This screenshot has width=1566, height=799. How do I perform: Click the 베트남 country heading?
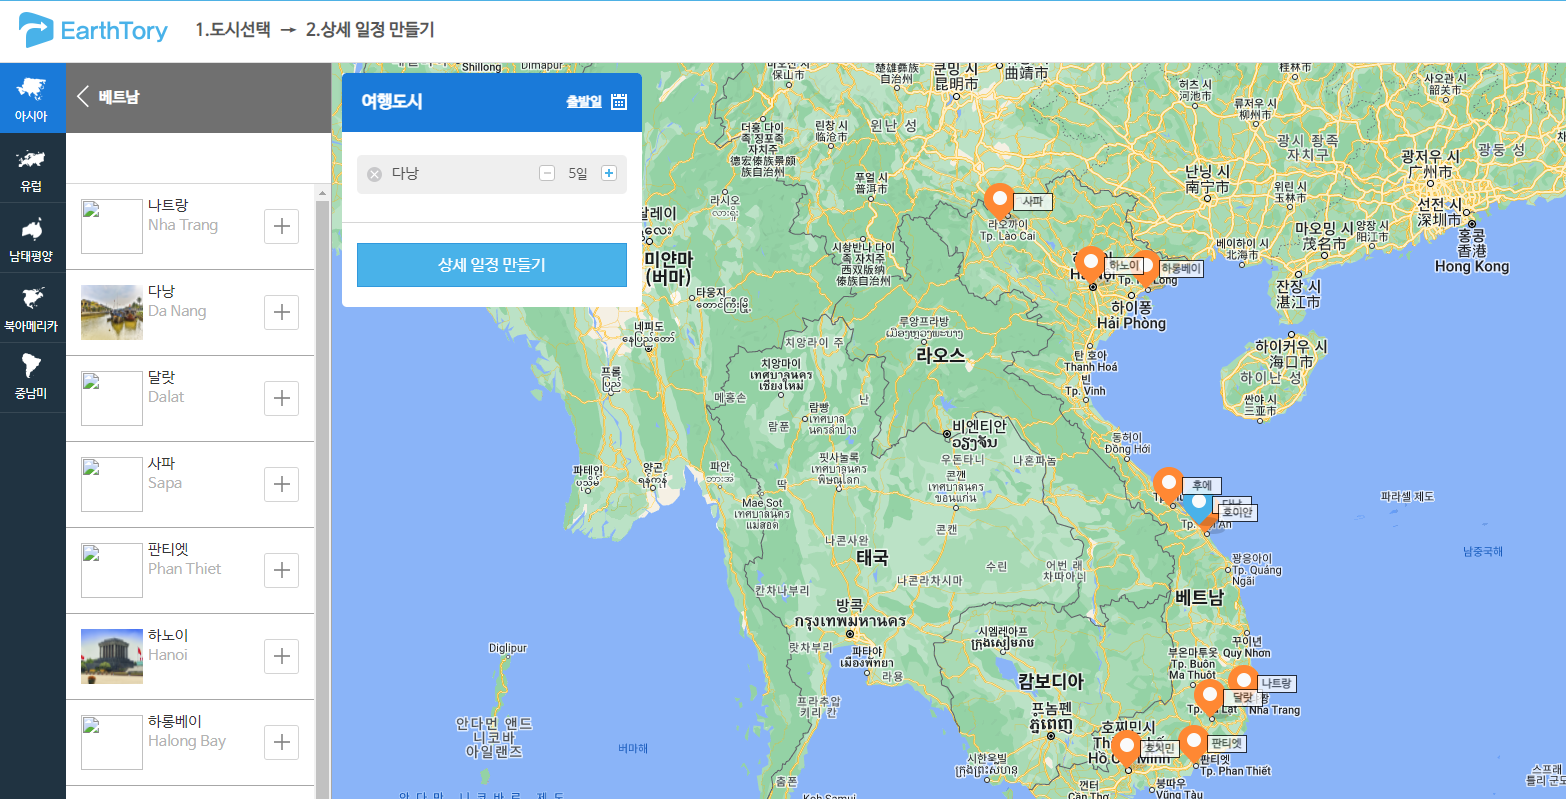tap(119, 97)
